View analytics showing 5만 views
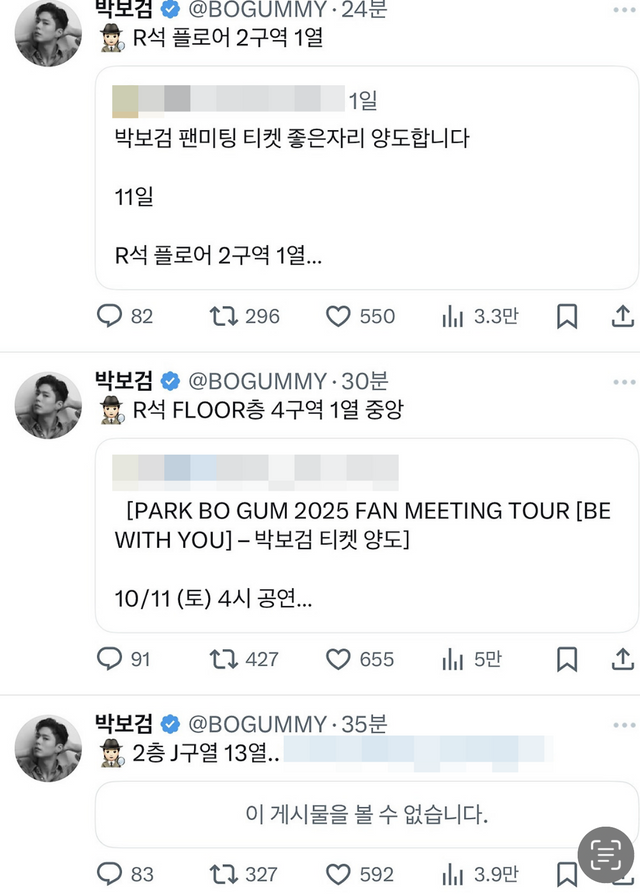This screenshot has width=640, height=894. point(453,659)
